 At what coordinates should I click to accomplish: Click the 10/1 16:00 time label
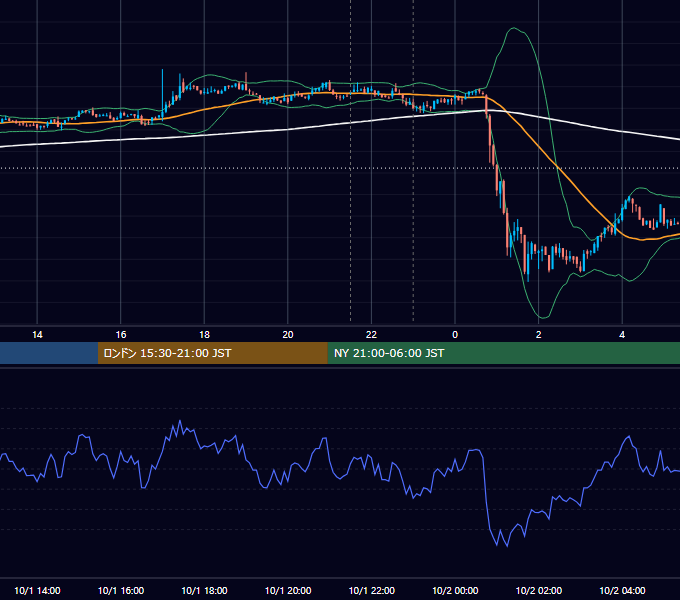[121, 590]
